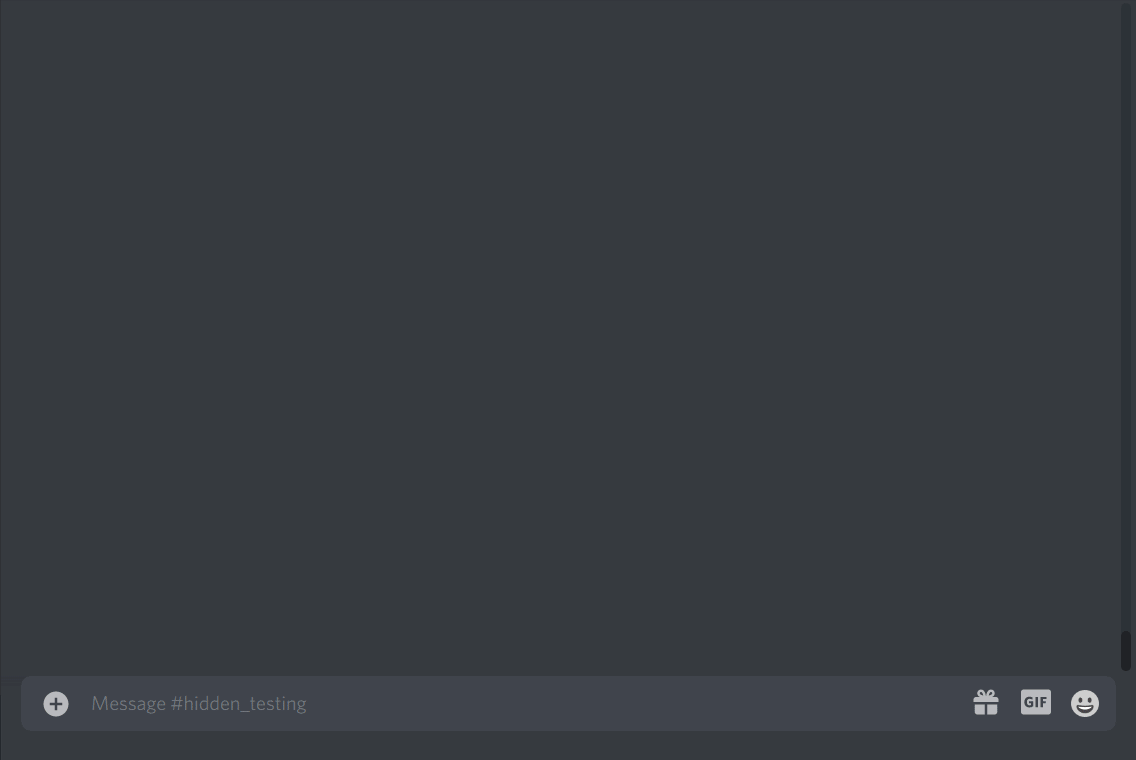Select the circled plus upload icon

(56, 703)
